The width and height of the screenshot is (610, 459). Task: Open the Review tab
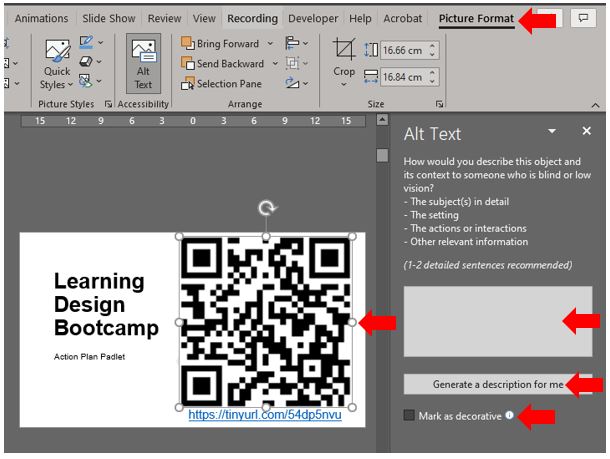[x=165, y=18]
